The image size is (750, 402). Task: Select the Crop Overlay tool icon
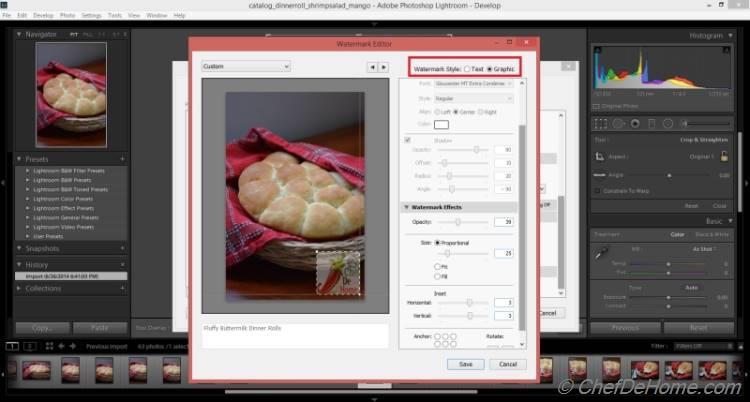601,124
